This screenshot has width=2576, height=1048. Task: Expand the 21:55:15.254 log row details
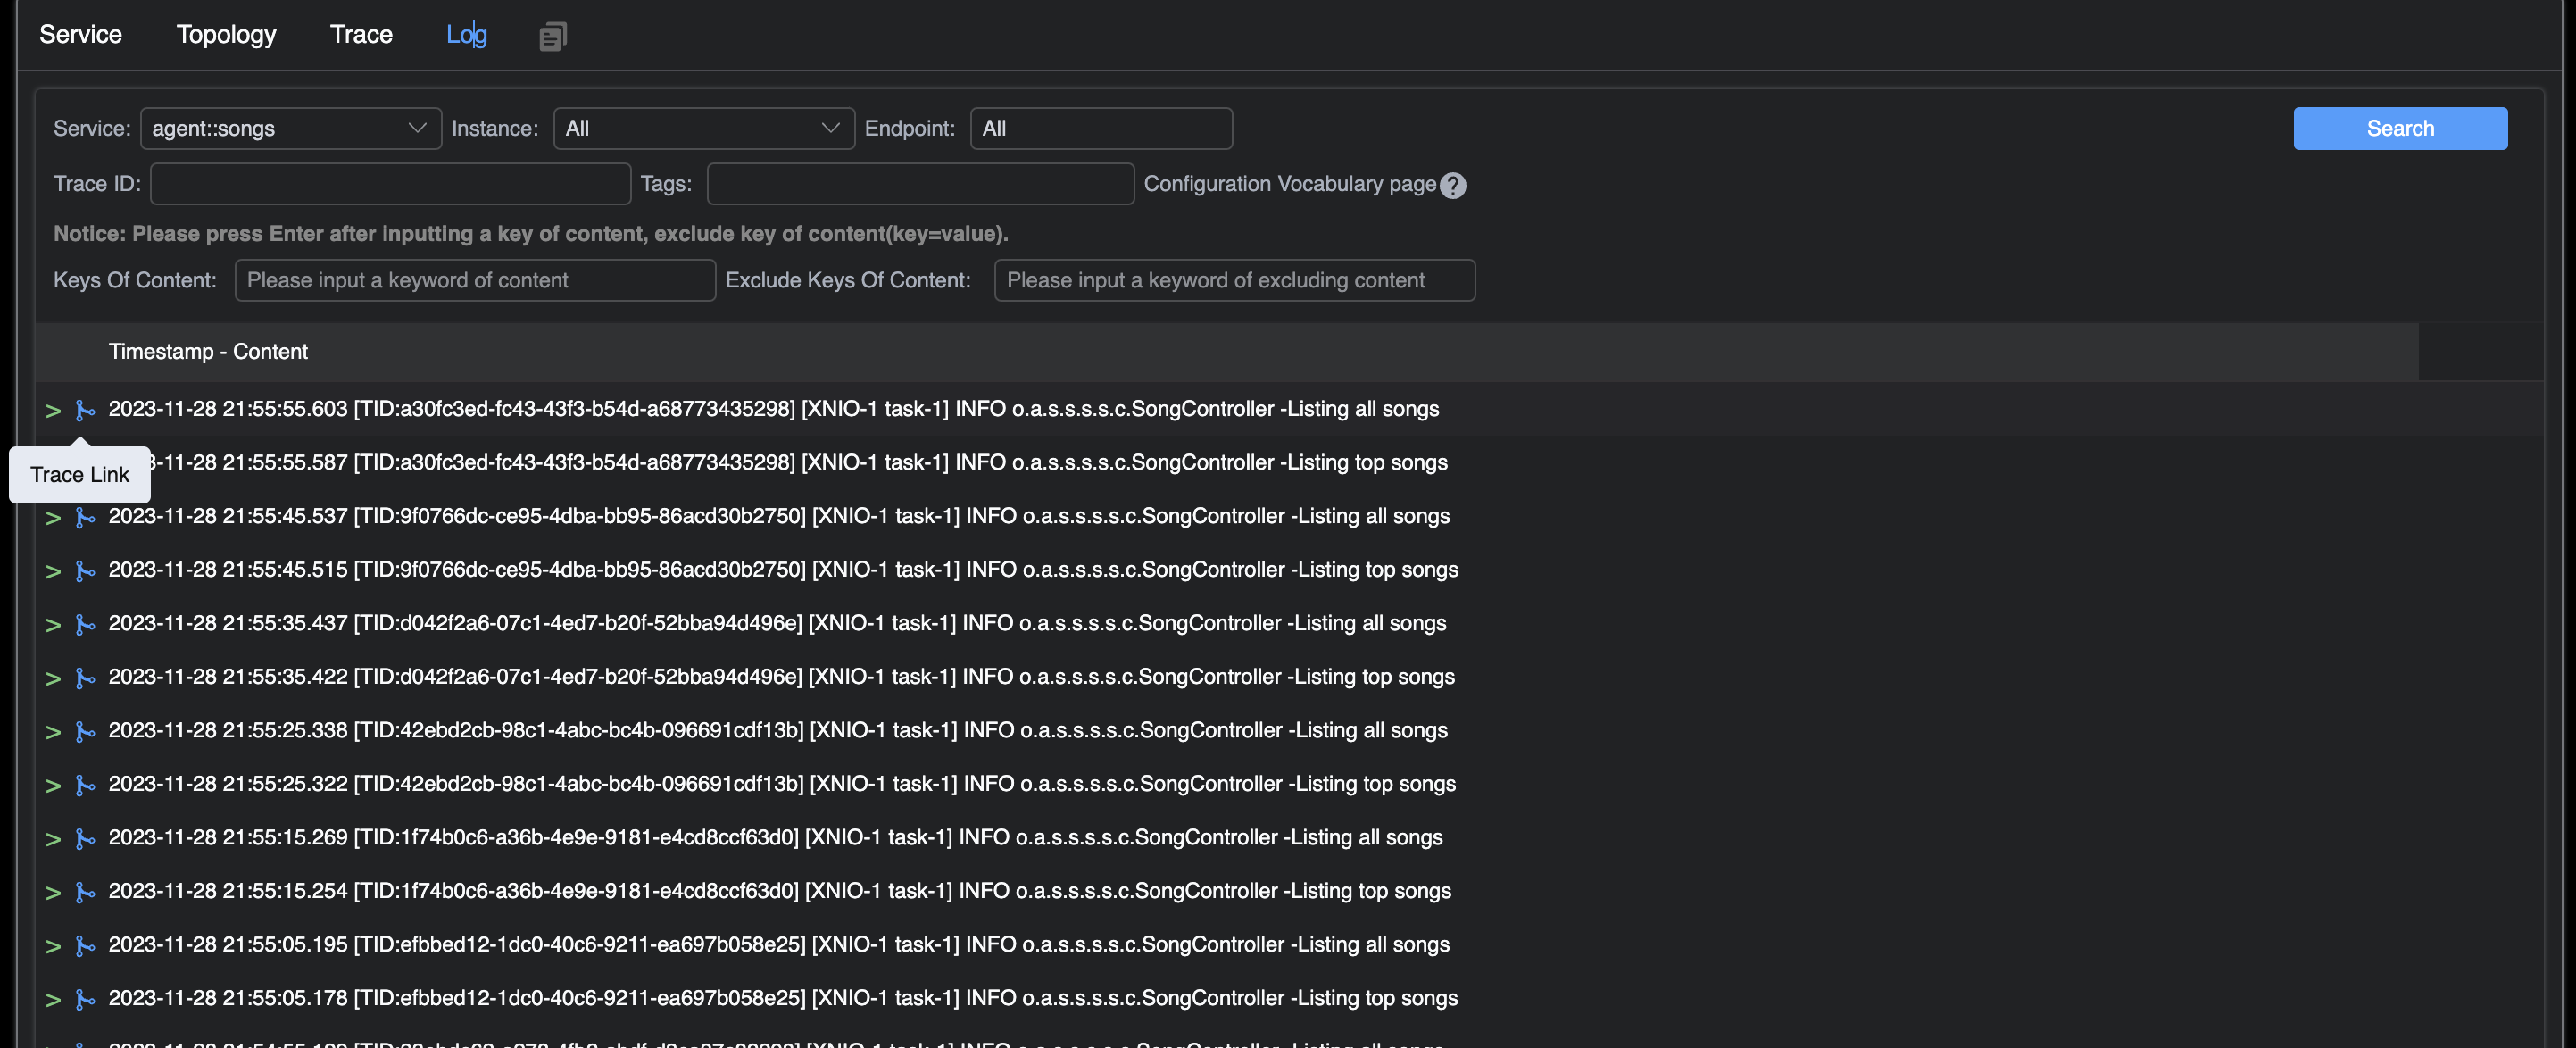pyautogui.click(x=53, y=892)
